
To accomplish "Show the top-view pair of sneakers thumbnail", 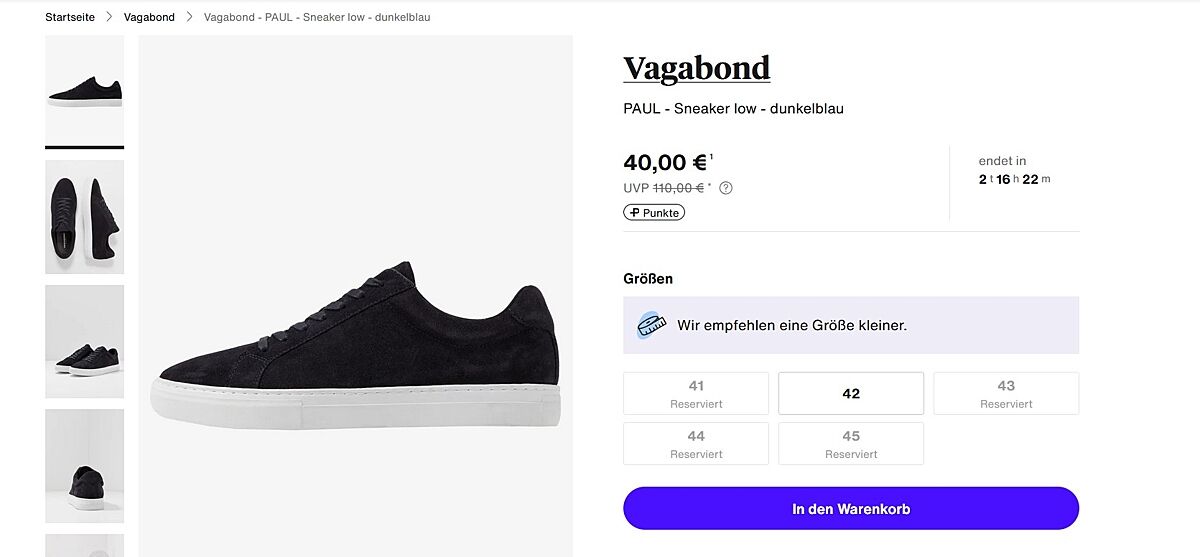I will coord(85,216).
